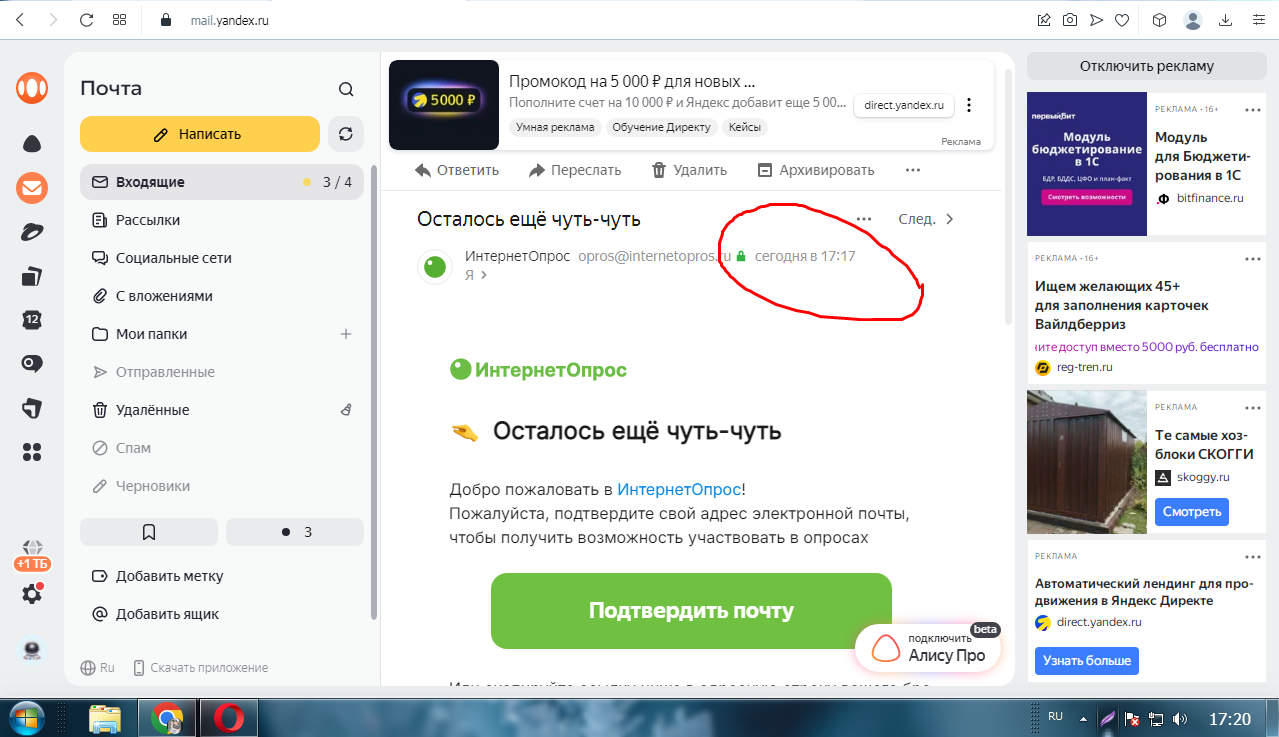Expand recipient details next to Я
Viewport: 1279px width, 737px height.
click(x=484, y=275)
